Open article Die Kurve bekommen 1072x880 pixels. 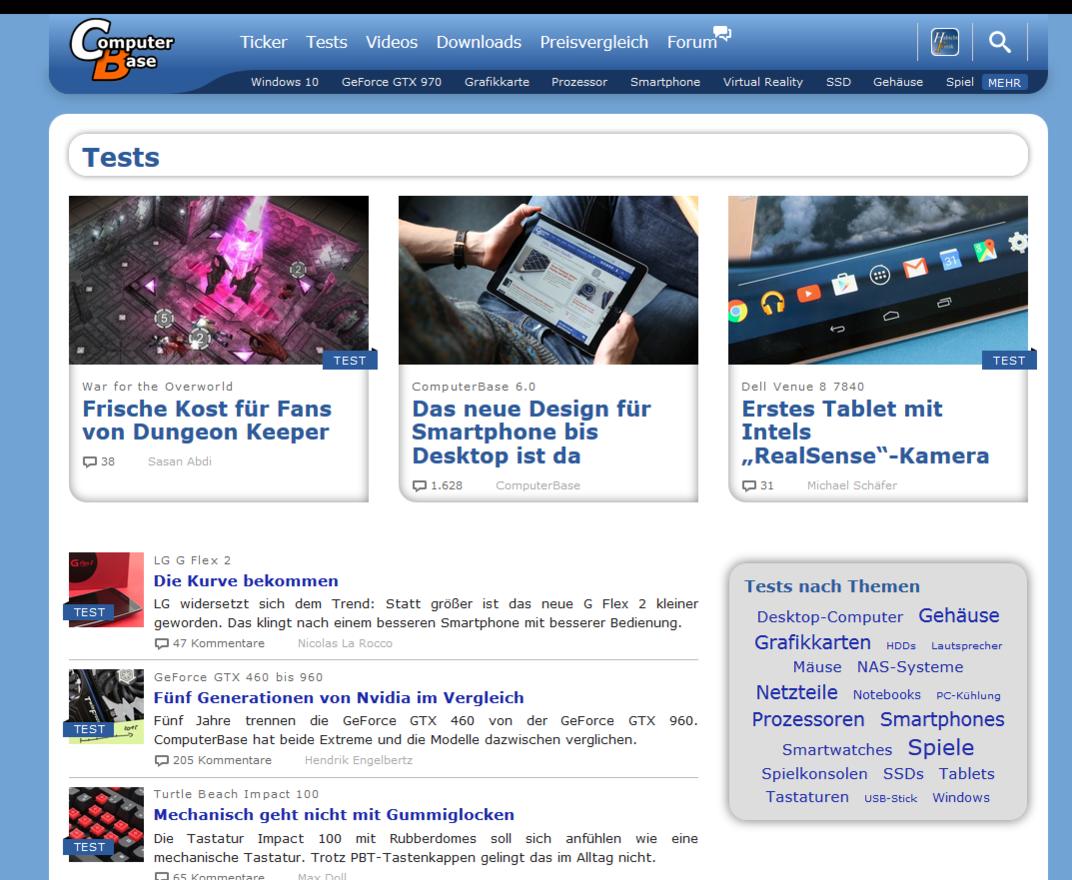click(246, 581)
